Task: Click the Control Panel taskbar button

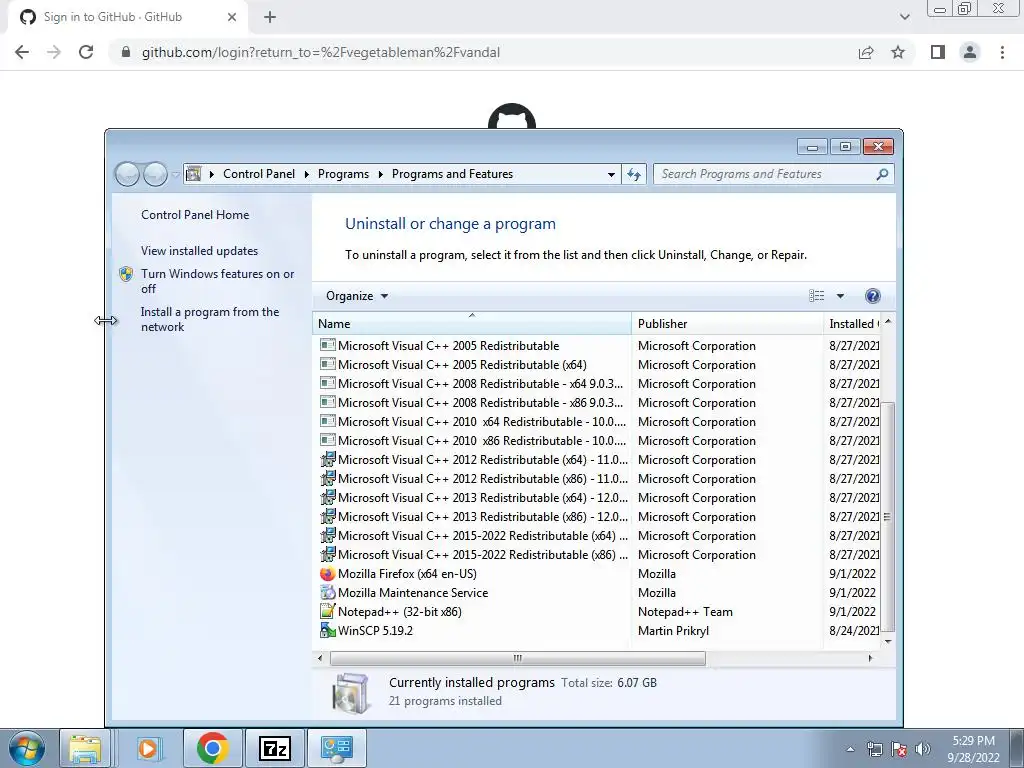Action: [336, 748]
